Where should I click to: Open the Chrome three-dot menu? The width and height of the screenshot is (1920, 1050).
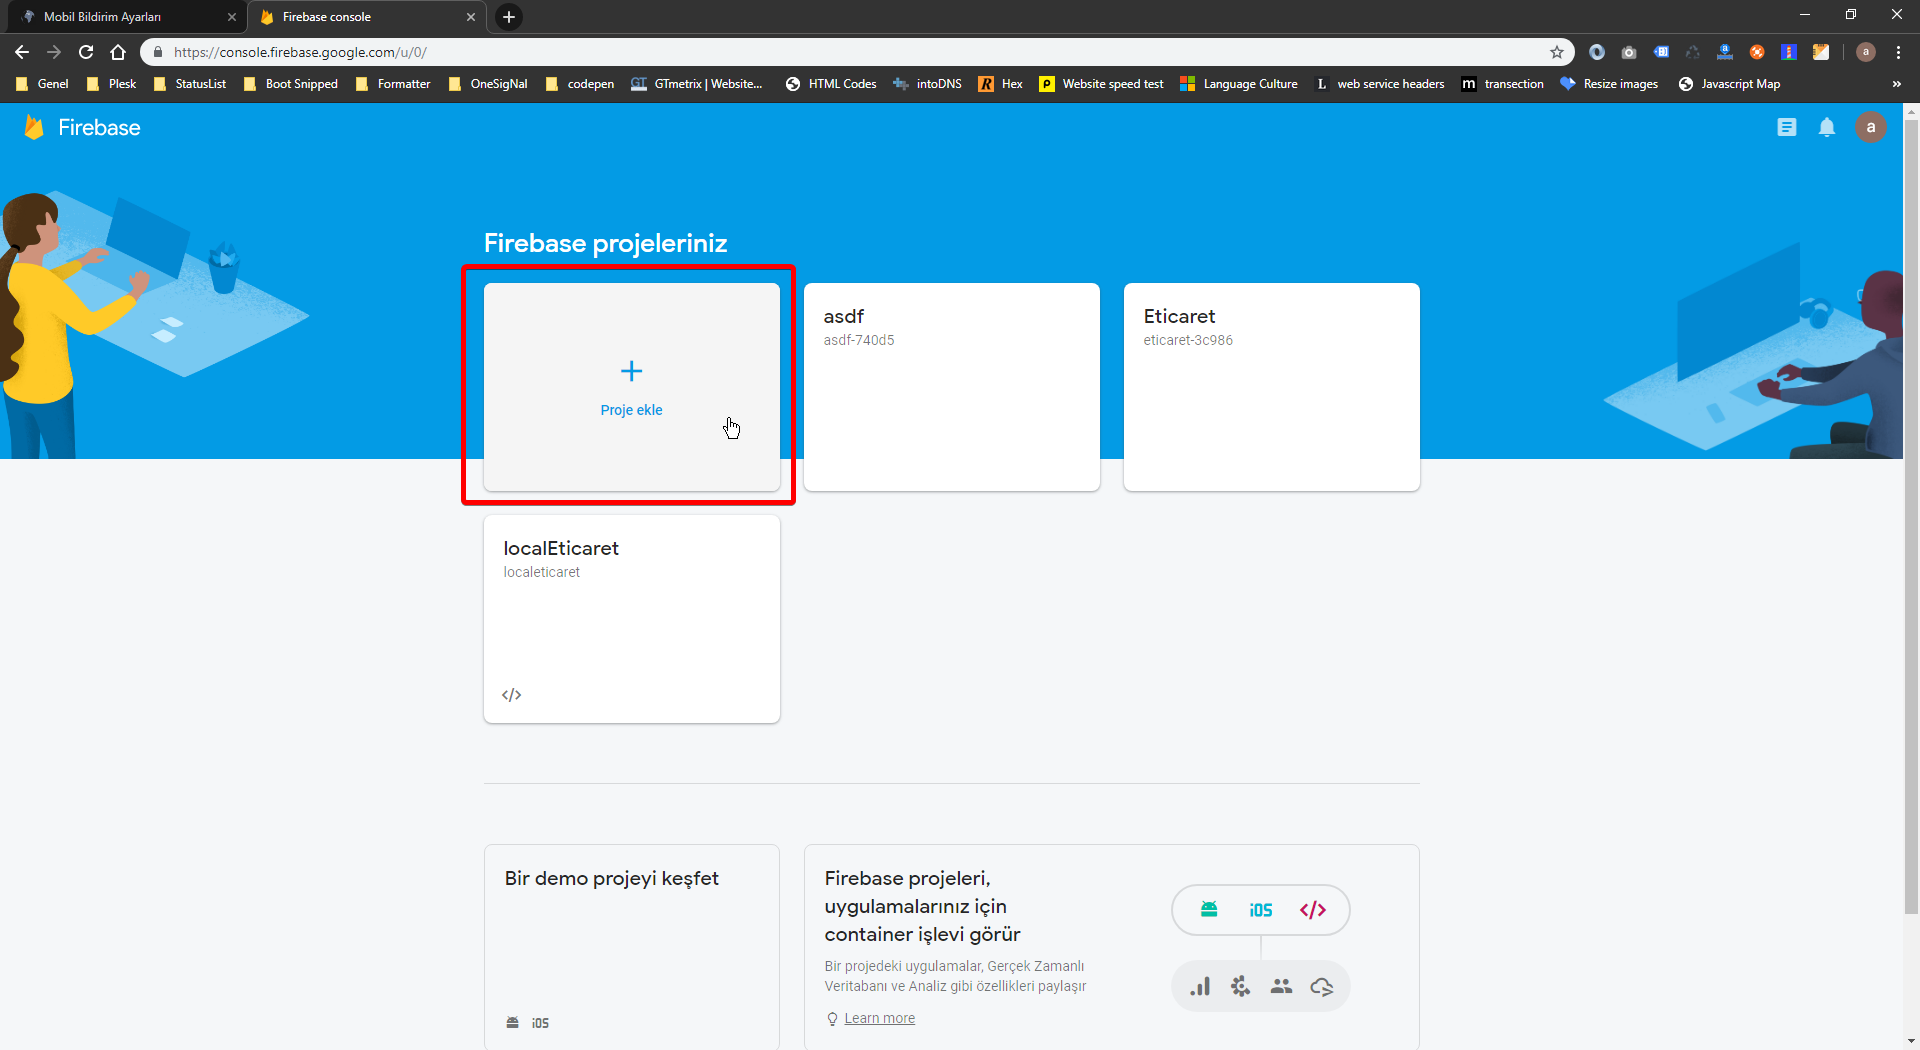pos(1898,52)
